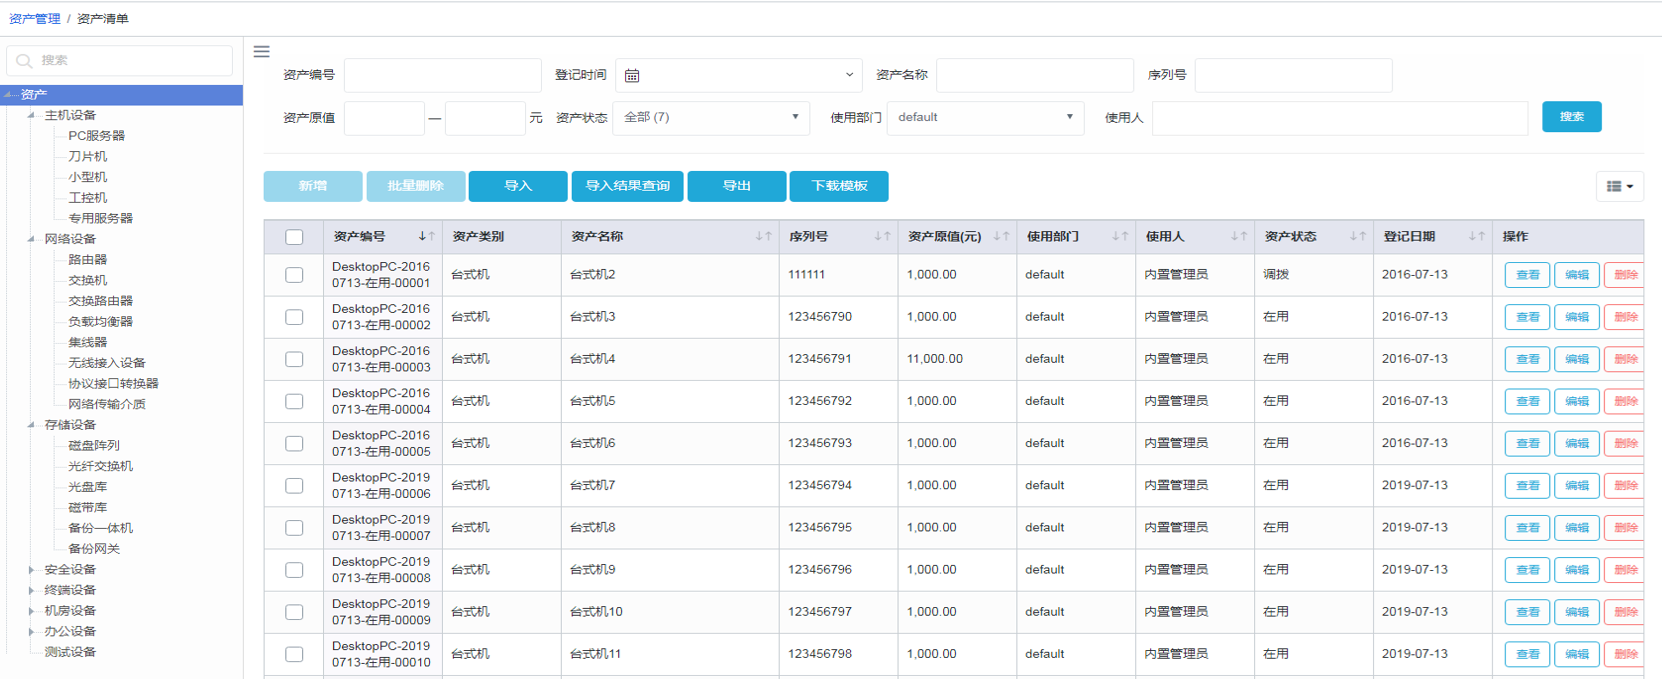Sort table by 资产编号 sort arrows
This screenshot has height=679, width=1662.
(427, 237)
